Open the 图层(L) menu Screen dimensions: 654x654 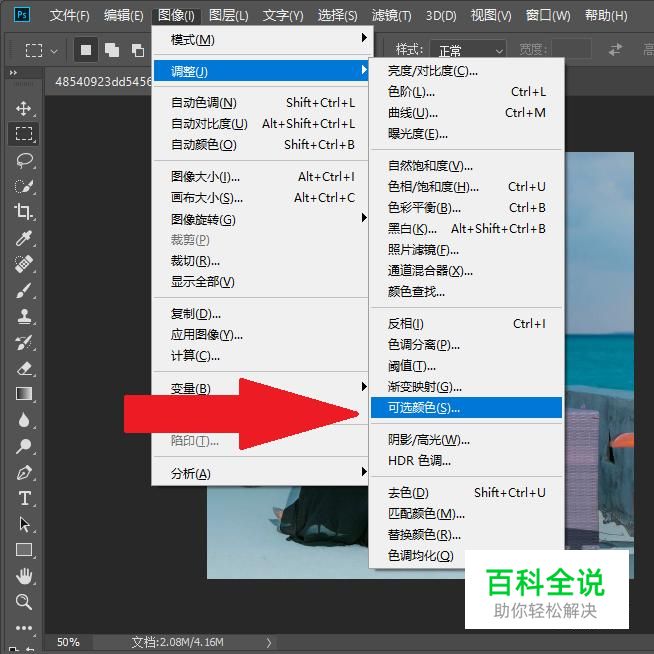pos(229,15)
